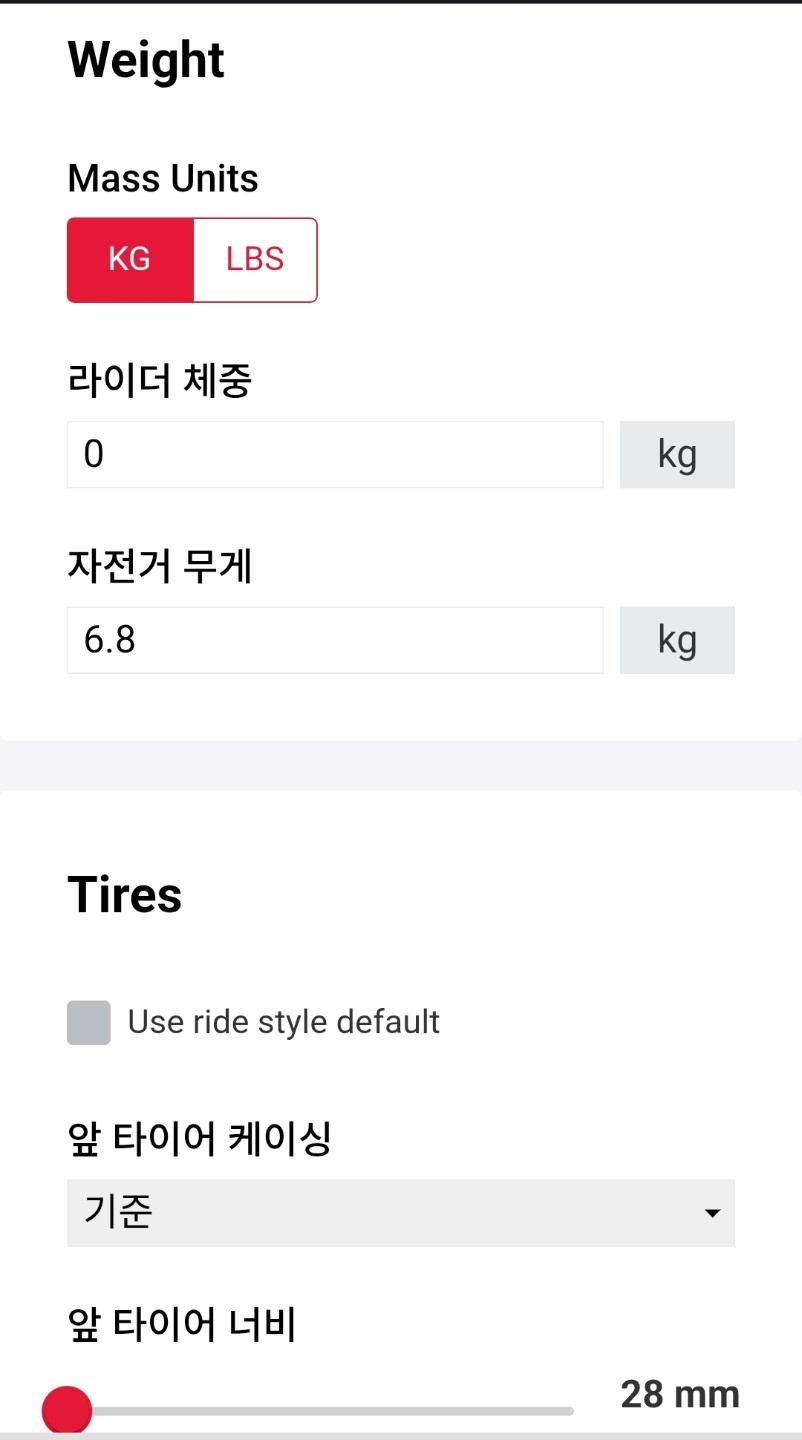Switch mass units to LBS
This screenshot has width=802, height=1440.
coord(255,260)
